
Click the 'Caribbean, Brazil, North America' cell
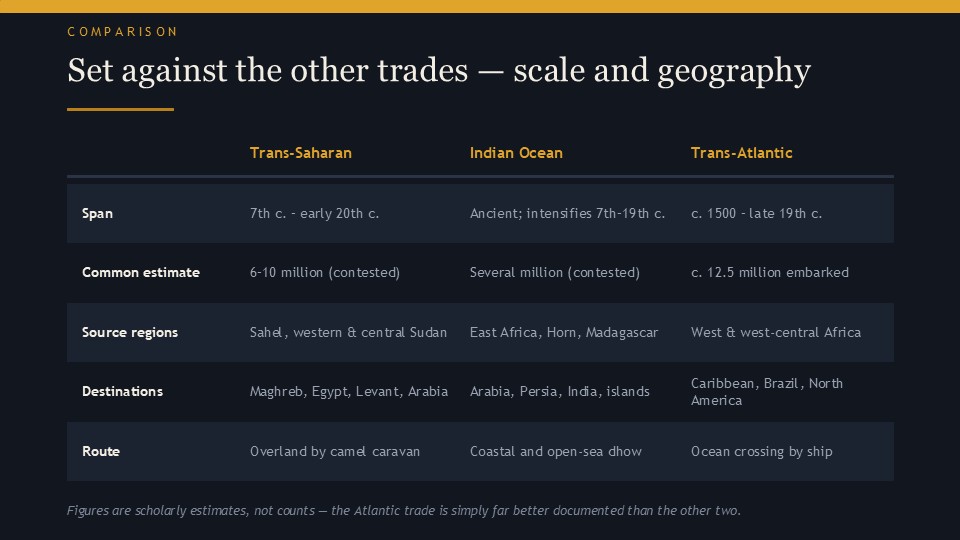(x=767, y=392)
